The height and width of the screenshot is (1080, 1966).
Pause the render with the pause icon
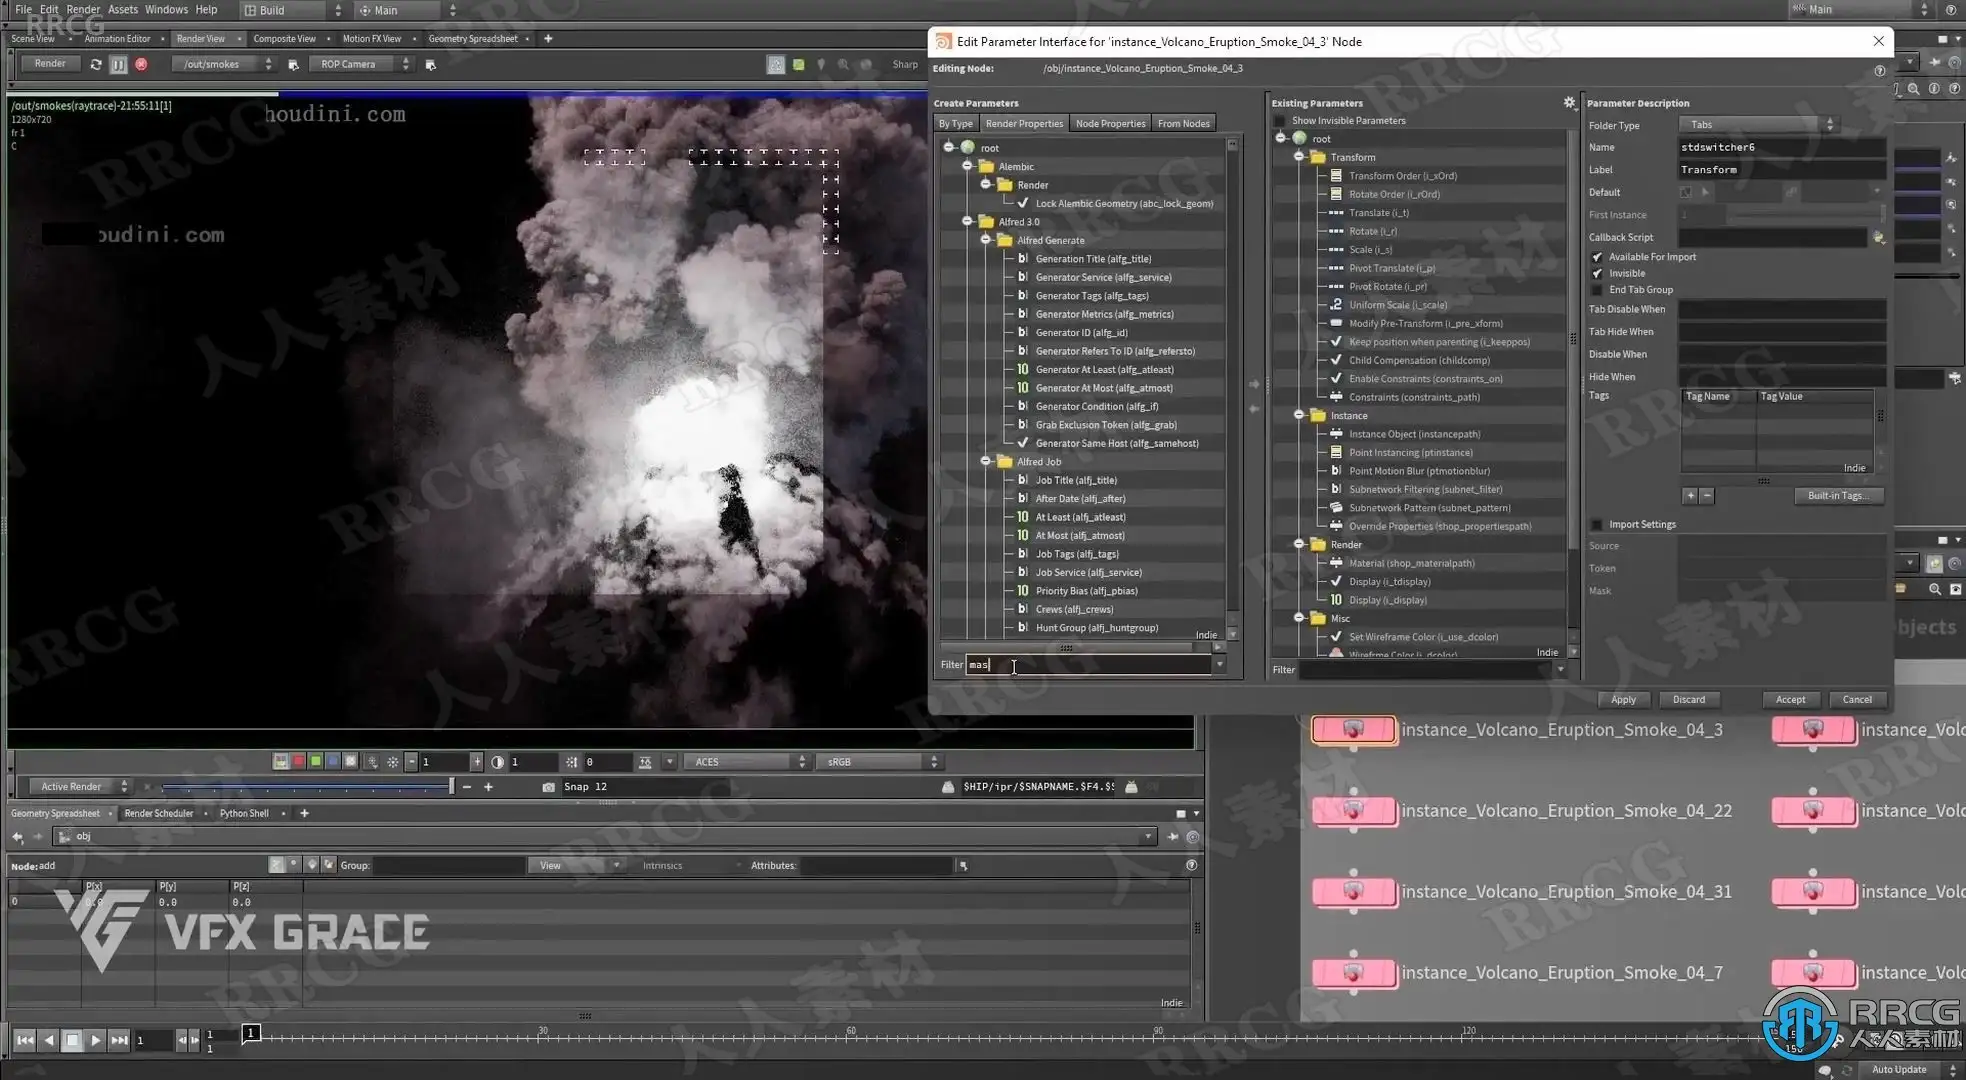[118, 64]
